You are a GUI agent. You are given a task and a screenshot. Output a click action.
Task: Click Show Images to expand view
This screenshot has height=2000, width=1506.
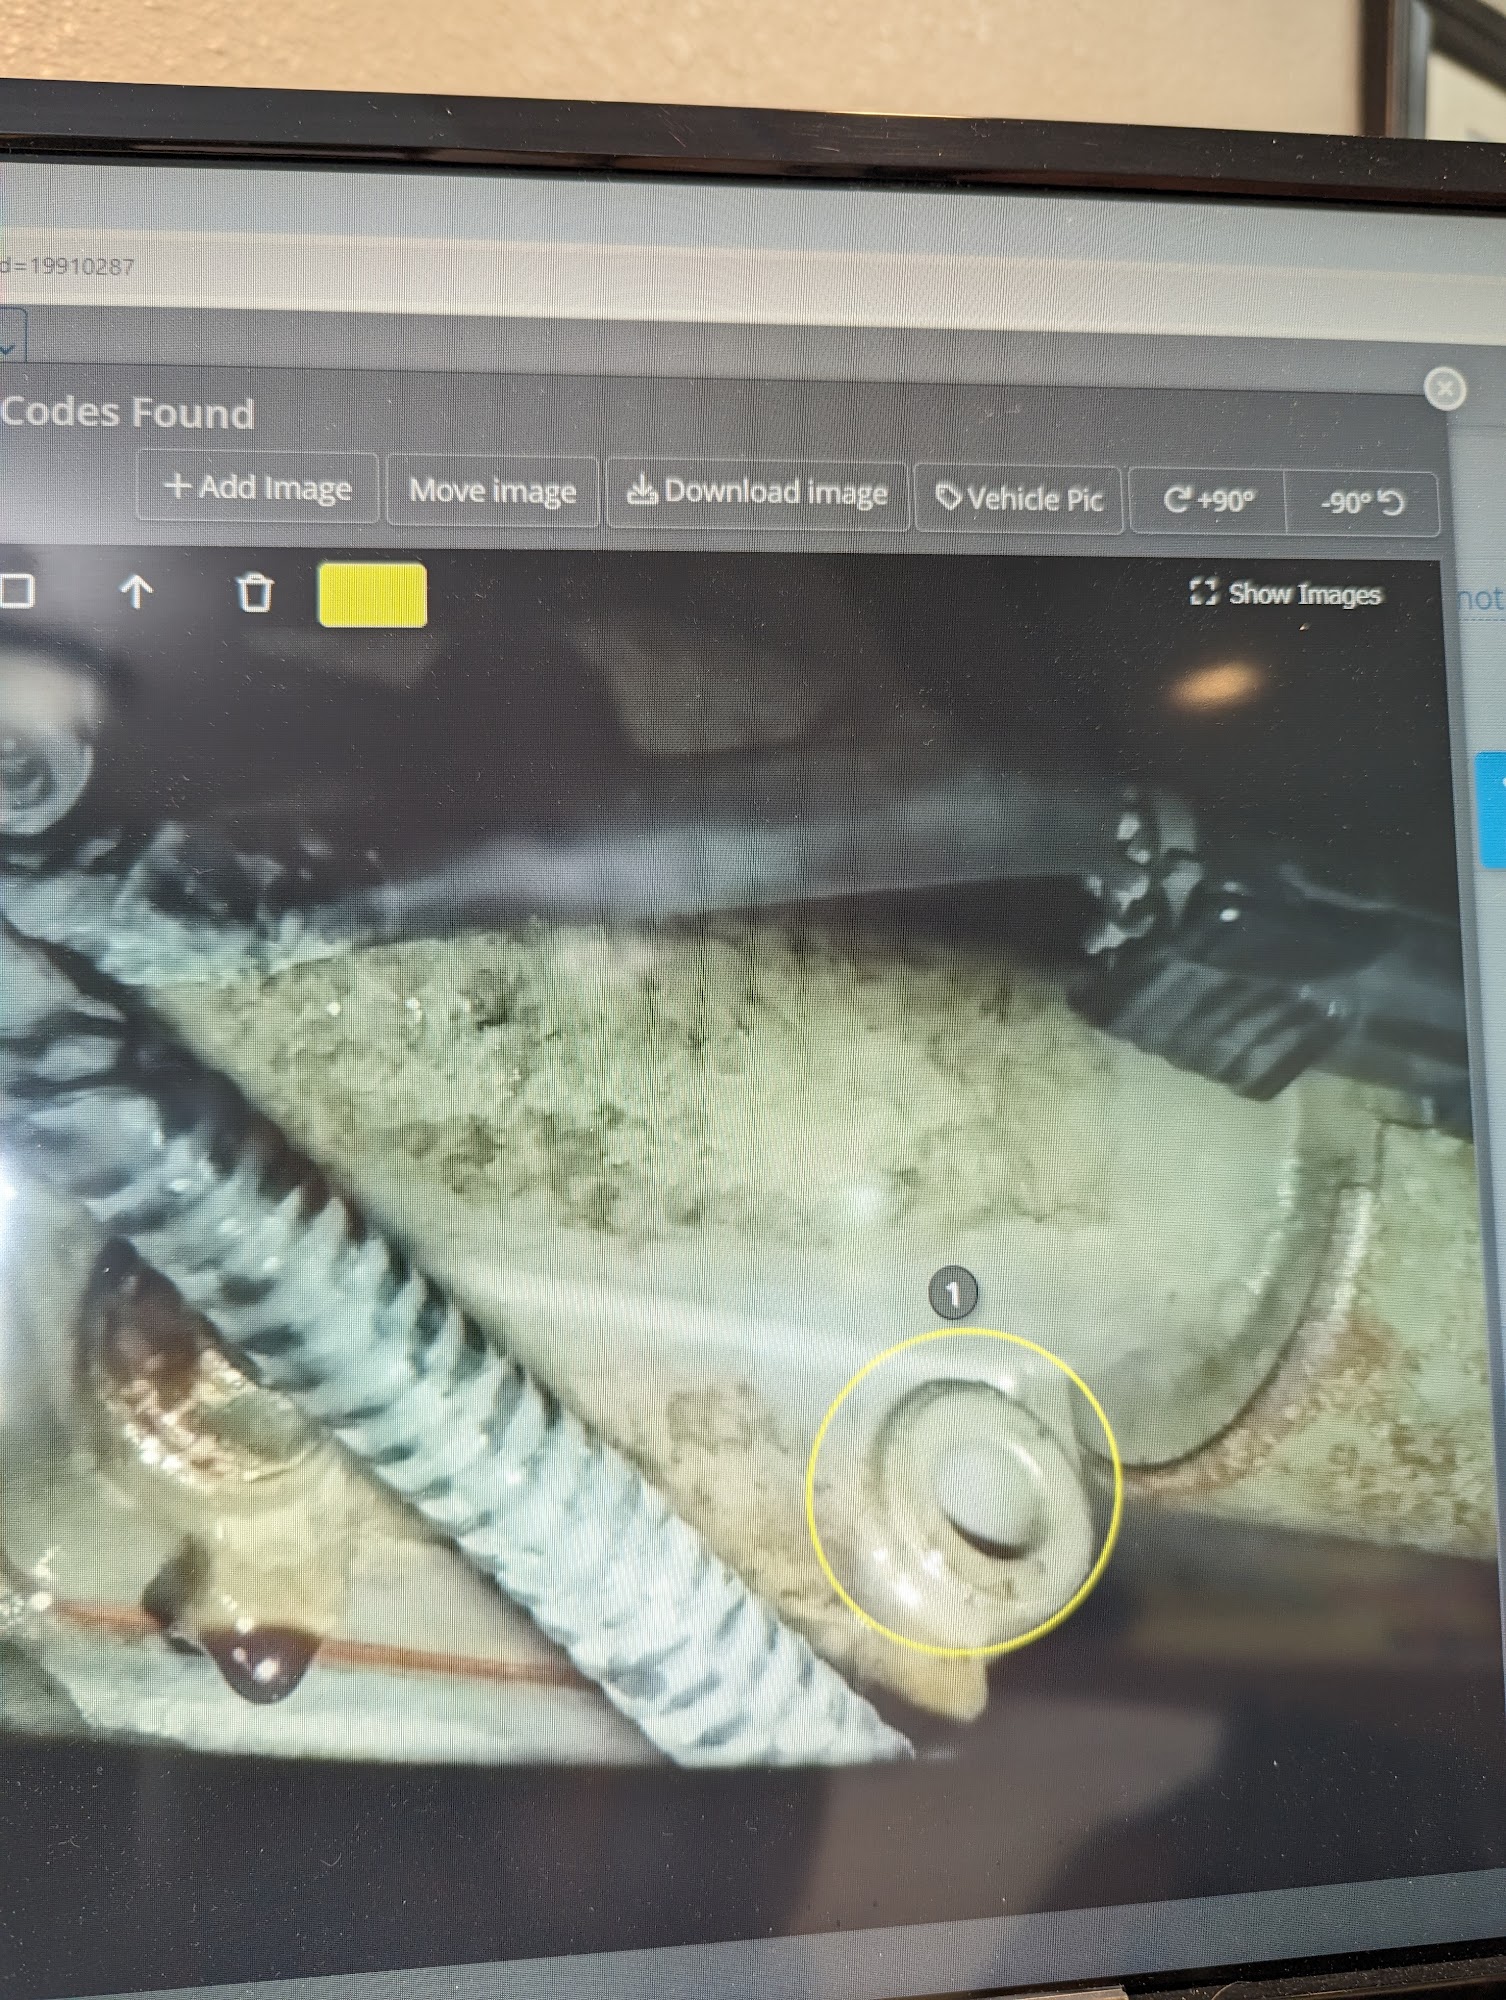pos(1285,594)
